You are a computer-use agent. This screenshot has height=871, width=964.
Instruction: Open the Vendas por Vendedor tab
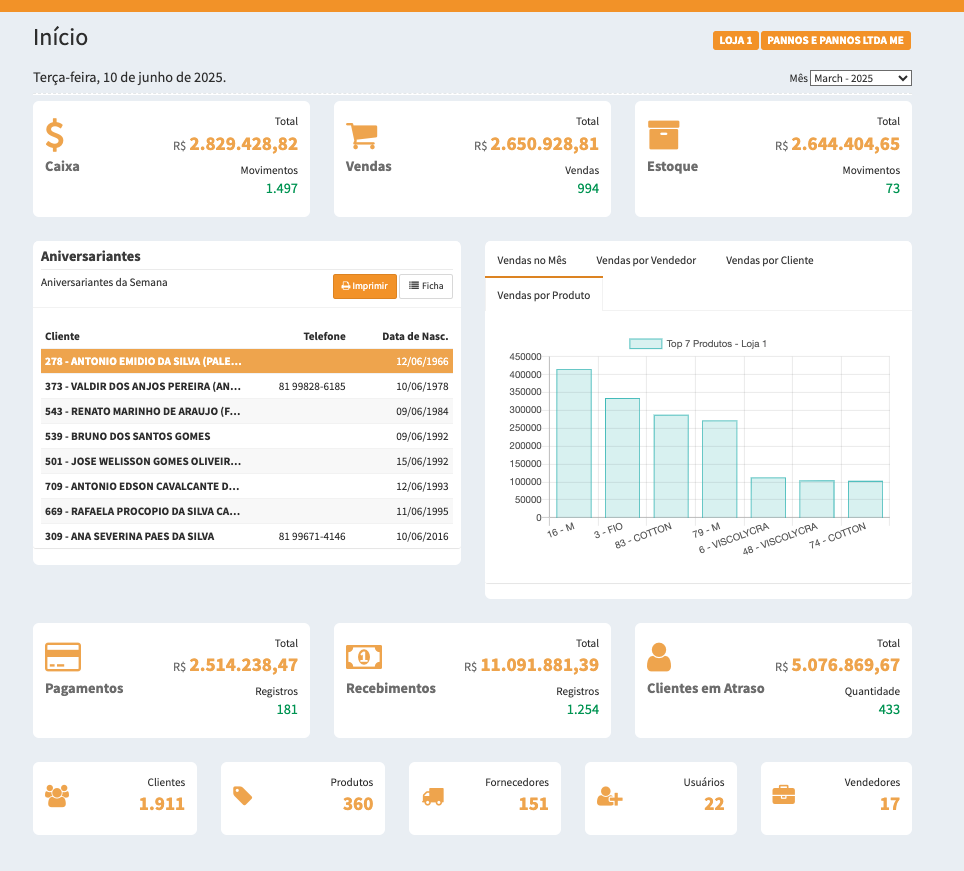pos(646,260)
